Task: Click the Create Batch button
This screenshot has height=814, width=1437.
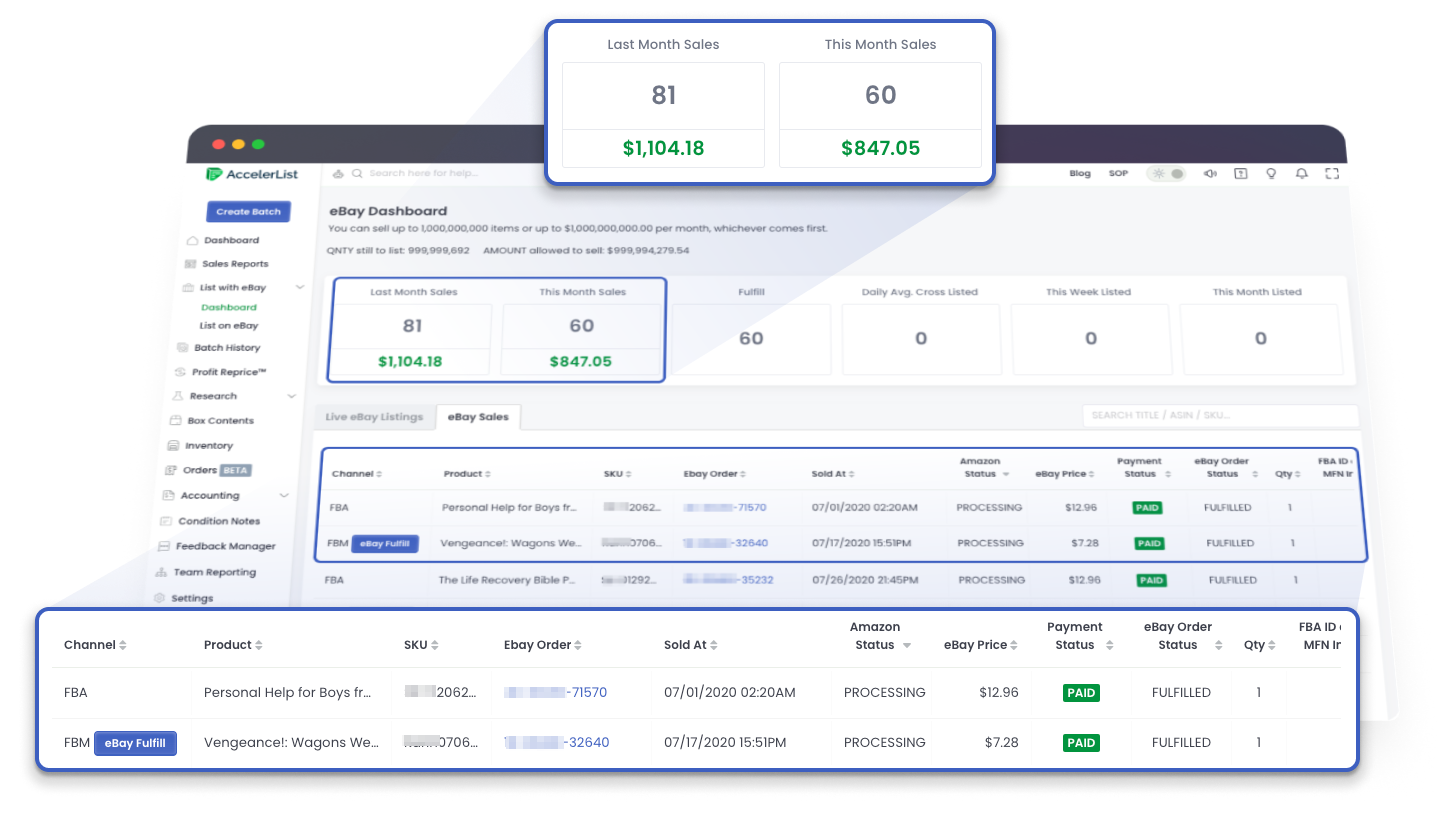Action: [x=249, y=212]
